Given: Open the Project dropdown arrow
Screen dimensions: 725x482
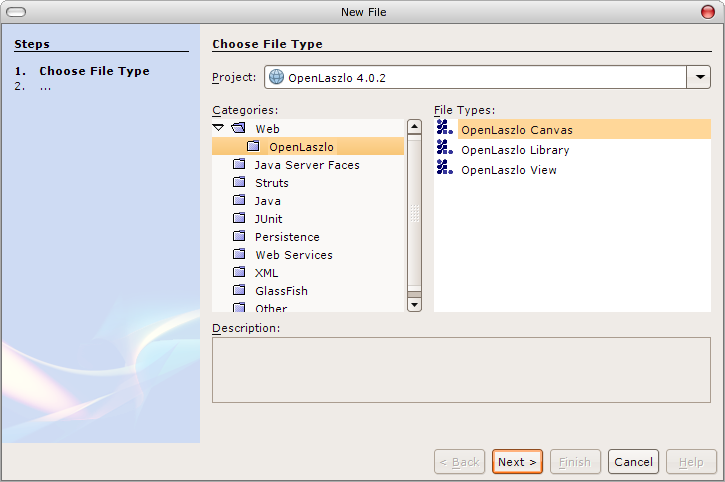Looking at the screenshot, I should click(699, 77).
